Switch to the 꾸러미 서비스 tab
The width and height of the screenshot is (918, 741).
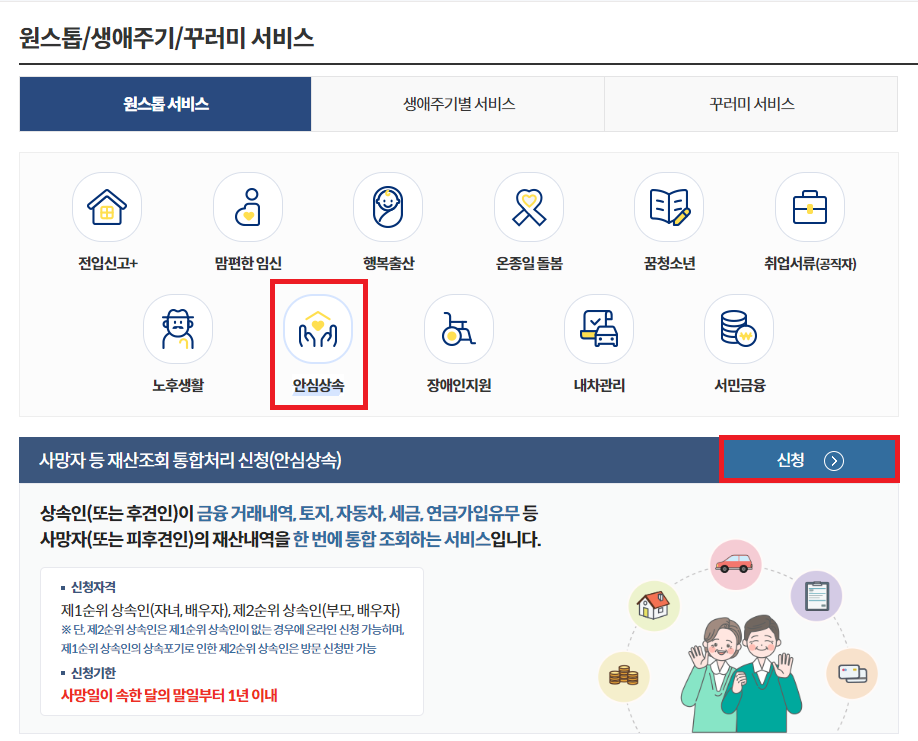click(751, 104)
